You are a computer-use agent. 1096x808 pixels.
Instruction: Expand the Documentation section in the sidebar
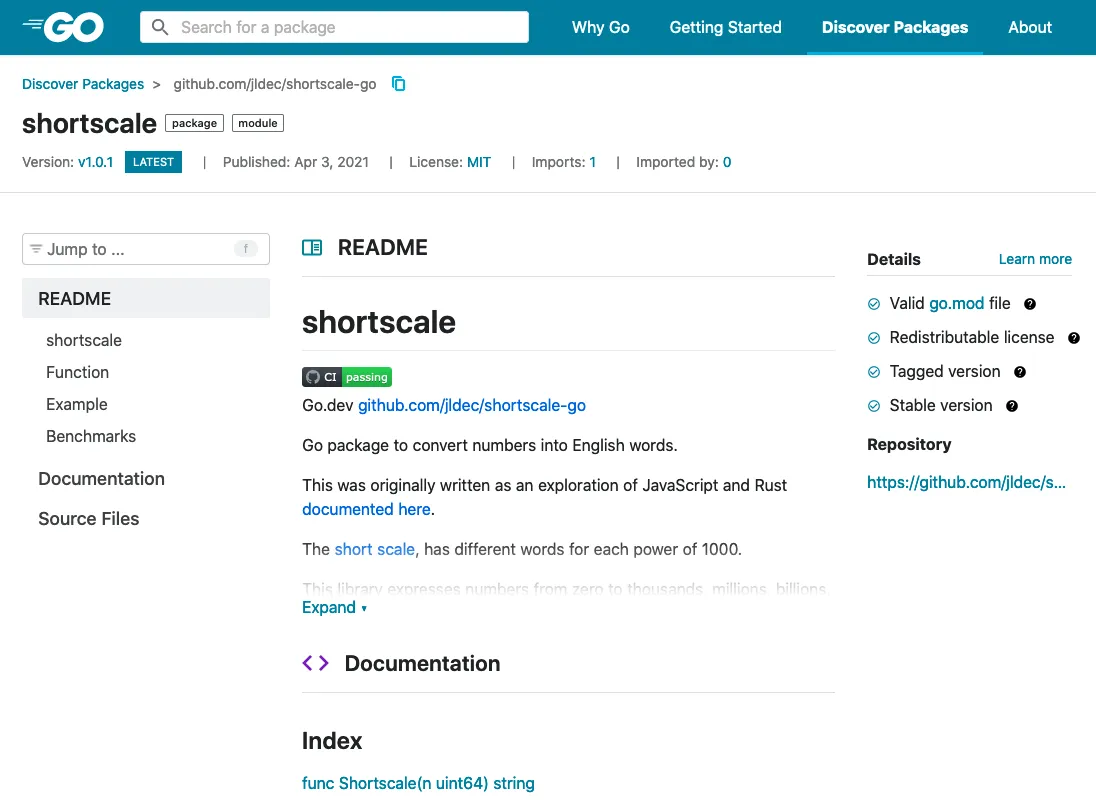pyautogui.click(x=101, y=479)
